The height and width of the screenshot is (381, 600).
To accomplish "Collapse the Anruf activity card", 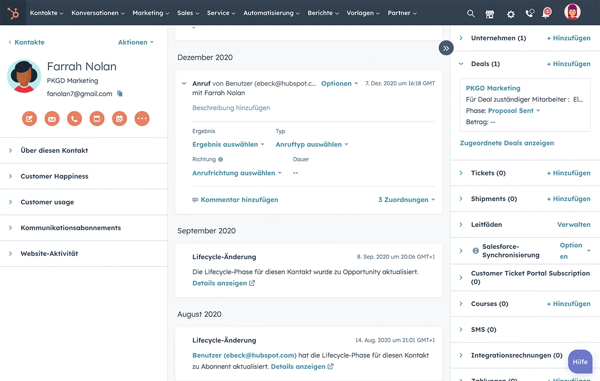I will click(184, 83).
